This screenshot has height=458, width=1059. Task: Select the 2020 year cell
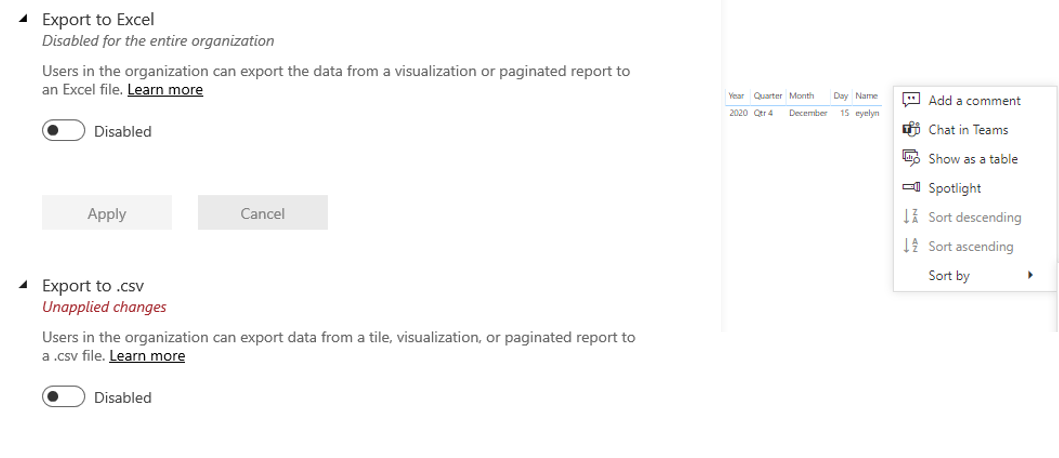(738, 113)
